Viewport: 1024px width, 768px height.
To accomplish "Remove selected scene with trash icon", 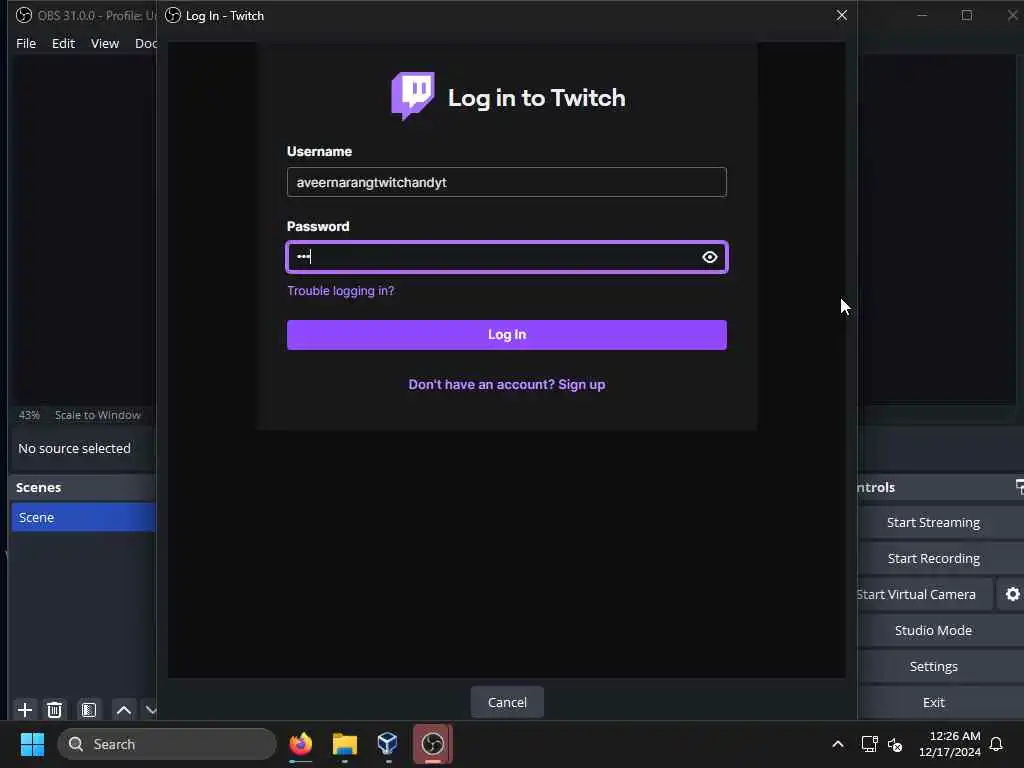I will click(x=55, y=709).
